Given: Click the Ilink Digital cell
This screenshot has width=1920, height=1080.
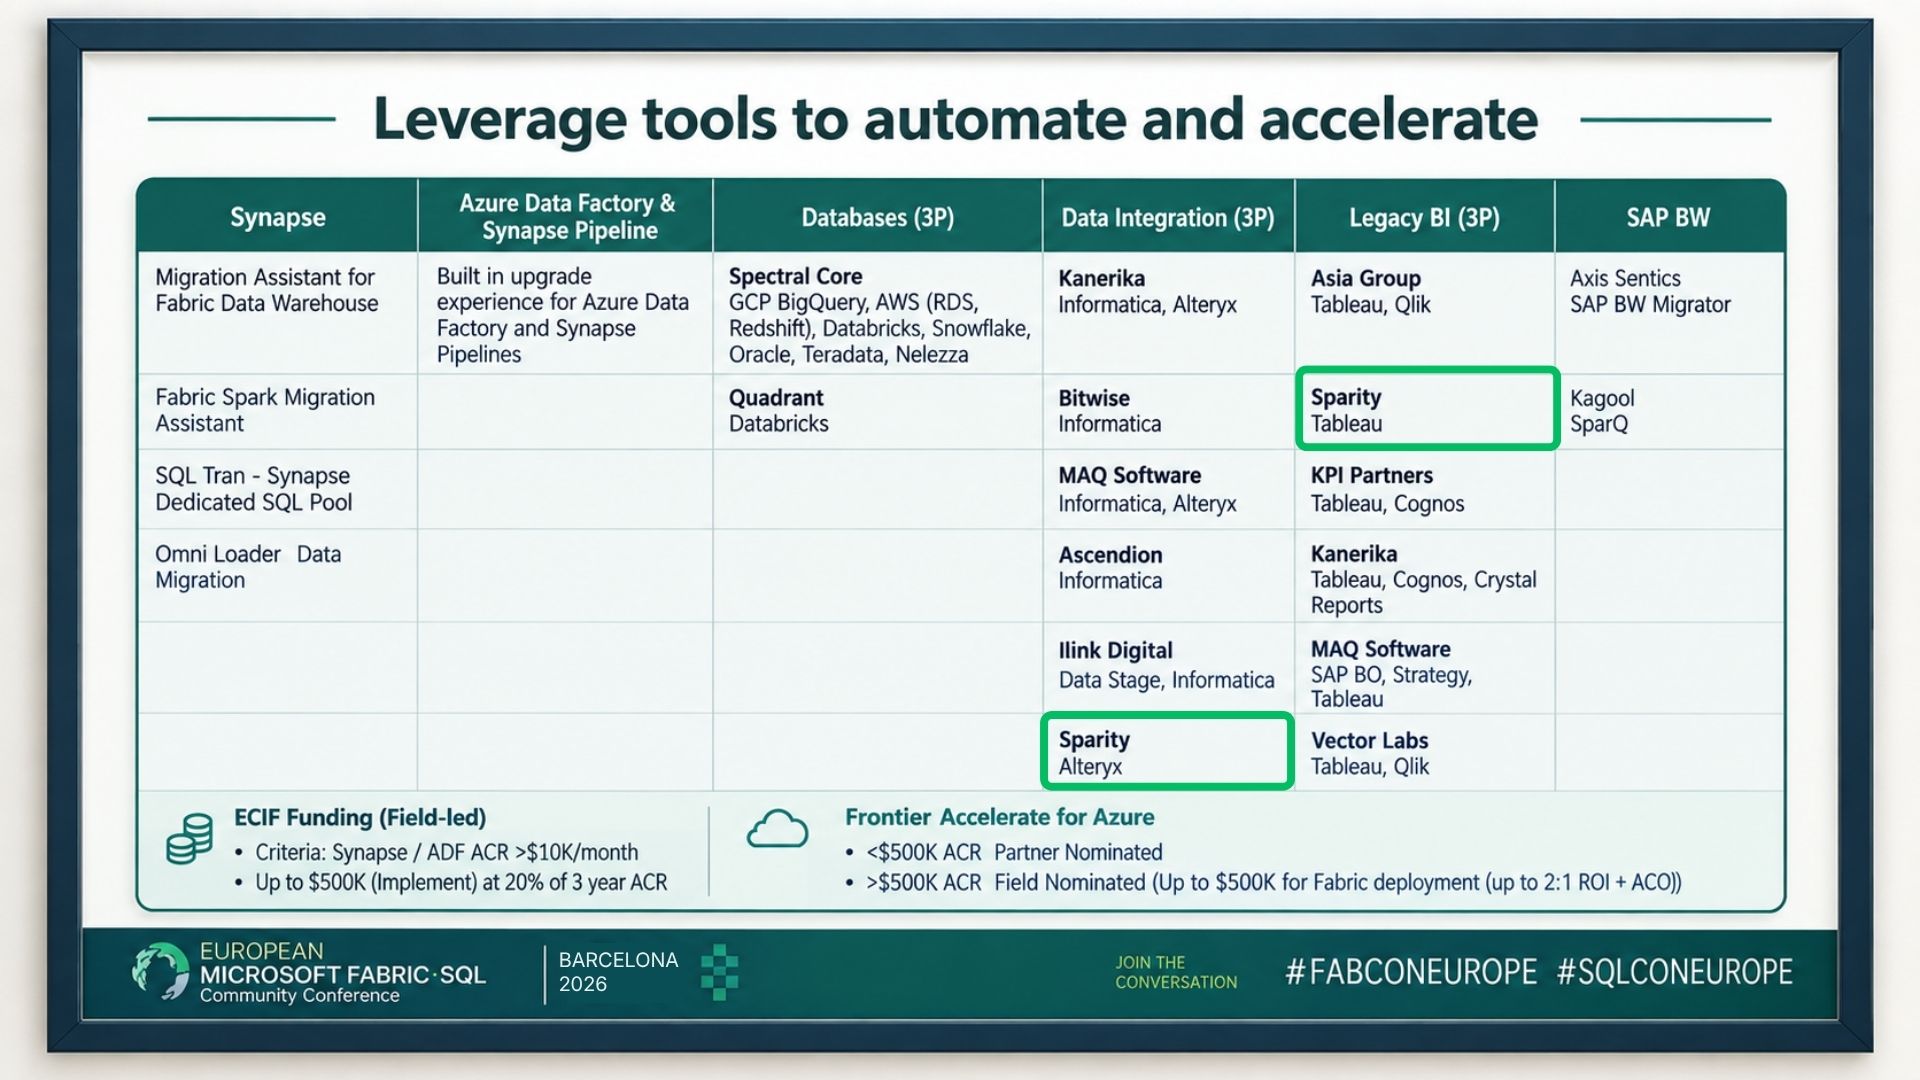Looking at the screenshot, I should (1168, 667).
